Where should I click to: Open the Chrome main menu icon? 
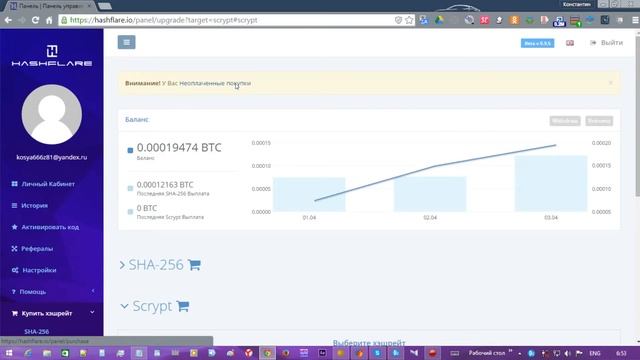pyautogui.click(x=635, y=20)
